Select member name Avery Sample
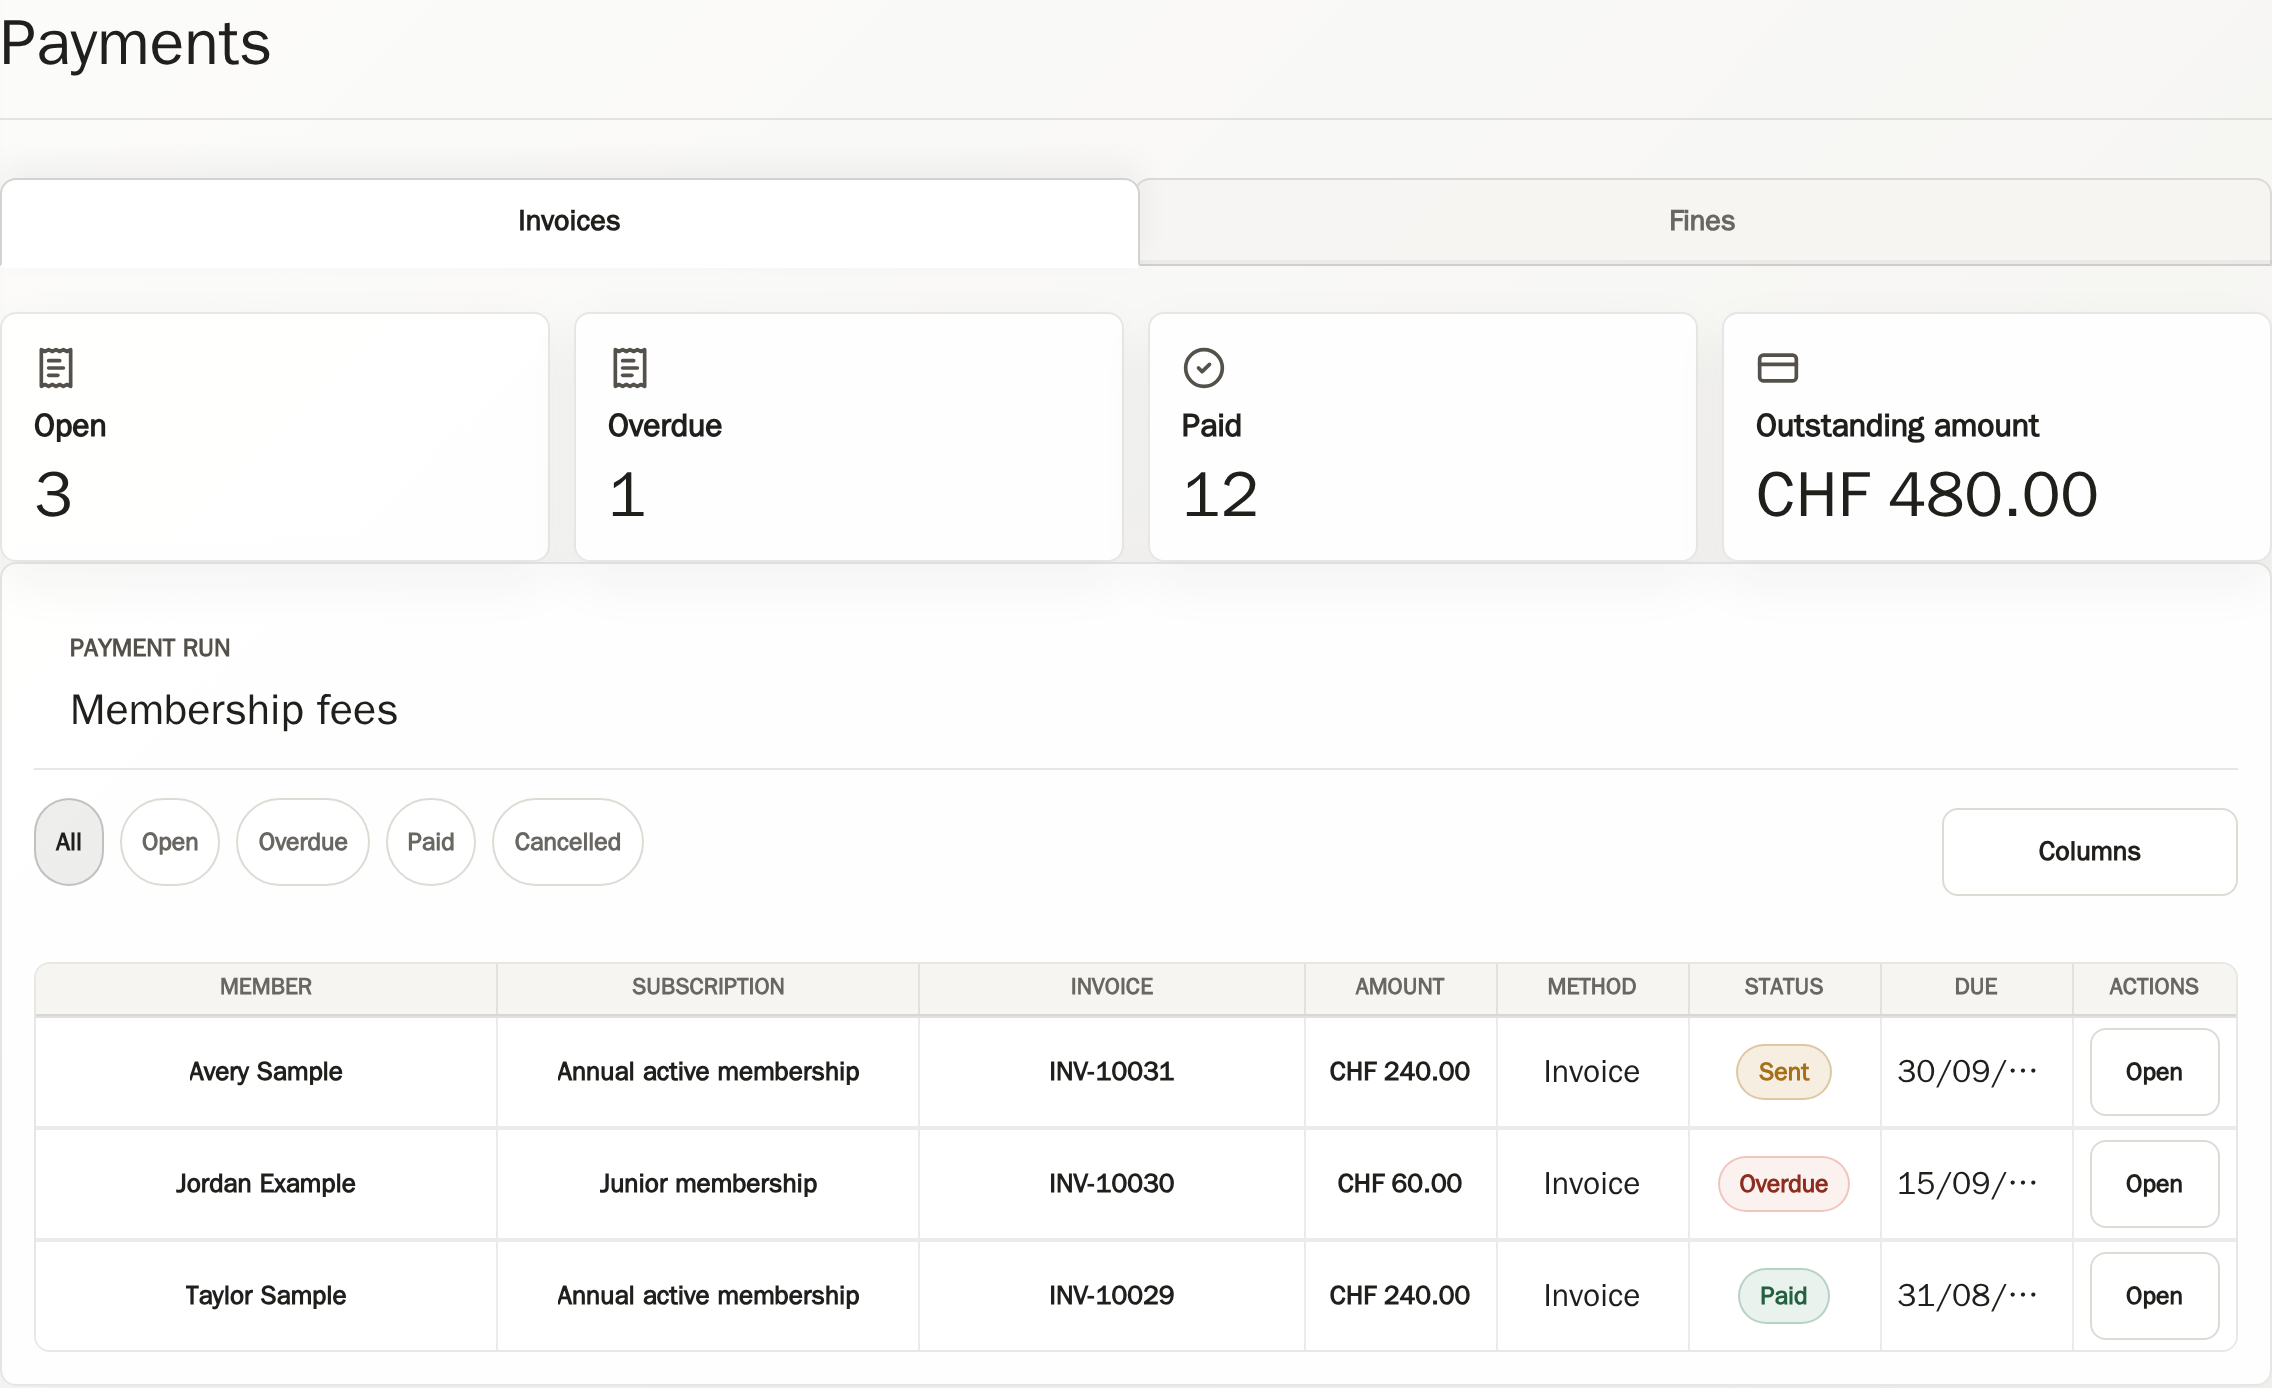Viewport: 2272px width, 1388px height. (266, 1072)
